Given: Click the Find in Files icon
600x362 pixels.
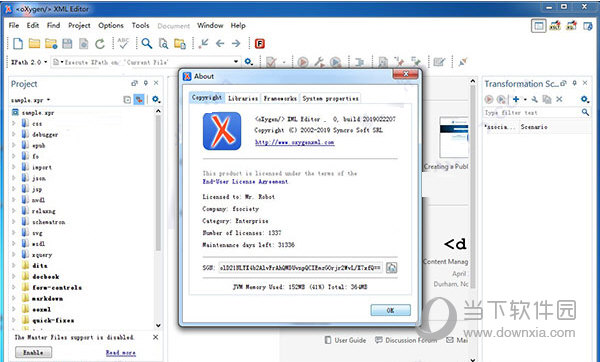Looking at the screenshot, I should pyautogui.click(x=163, y=44).
